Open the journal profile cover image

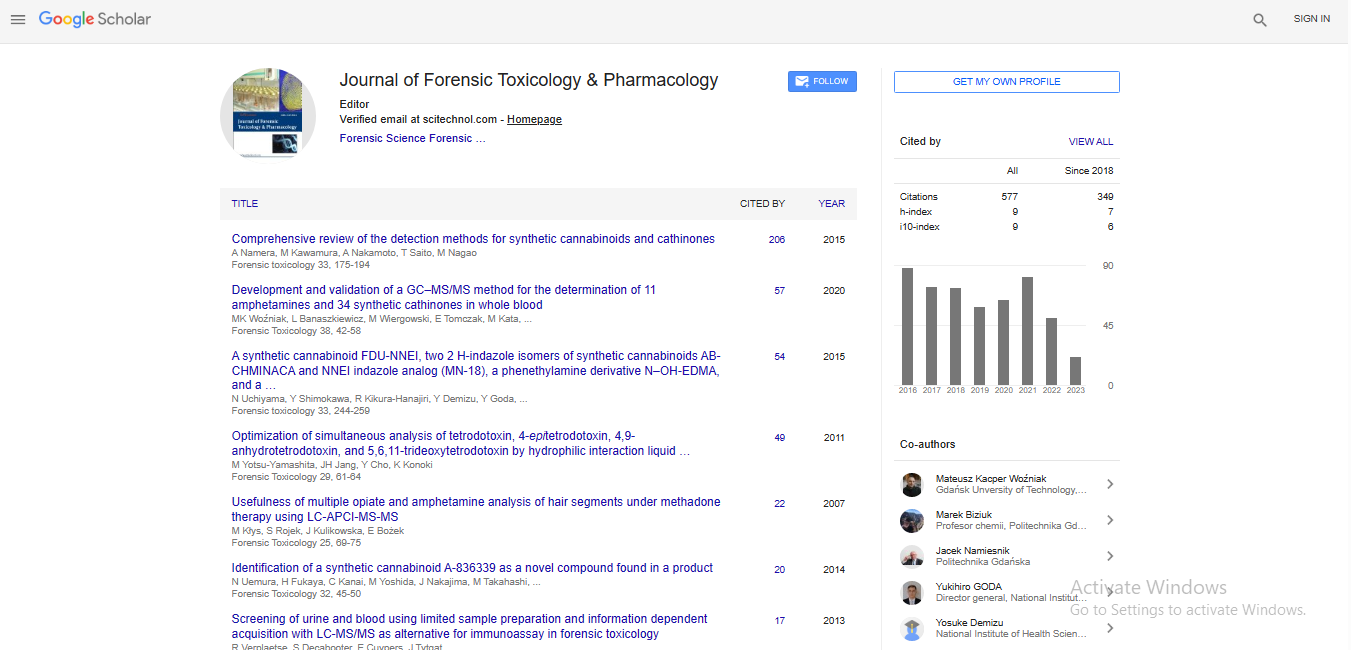point(268,115)
